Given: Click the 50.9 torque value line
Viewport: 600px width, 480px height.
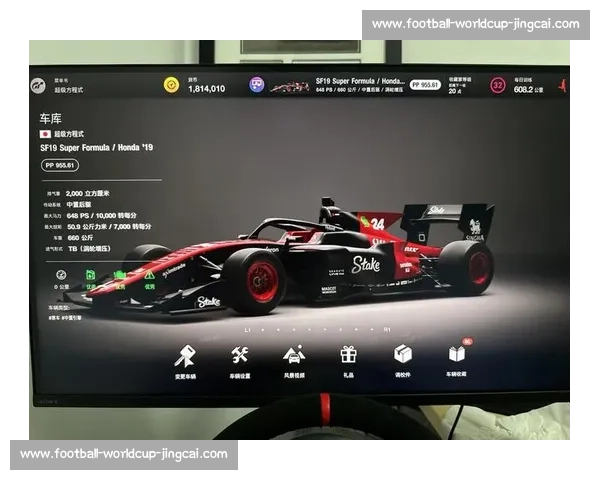Looking at the screenshot, I should point(109,227).
